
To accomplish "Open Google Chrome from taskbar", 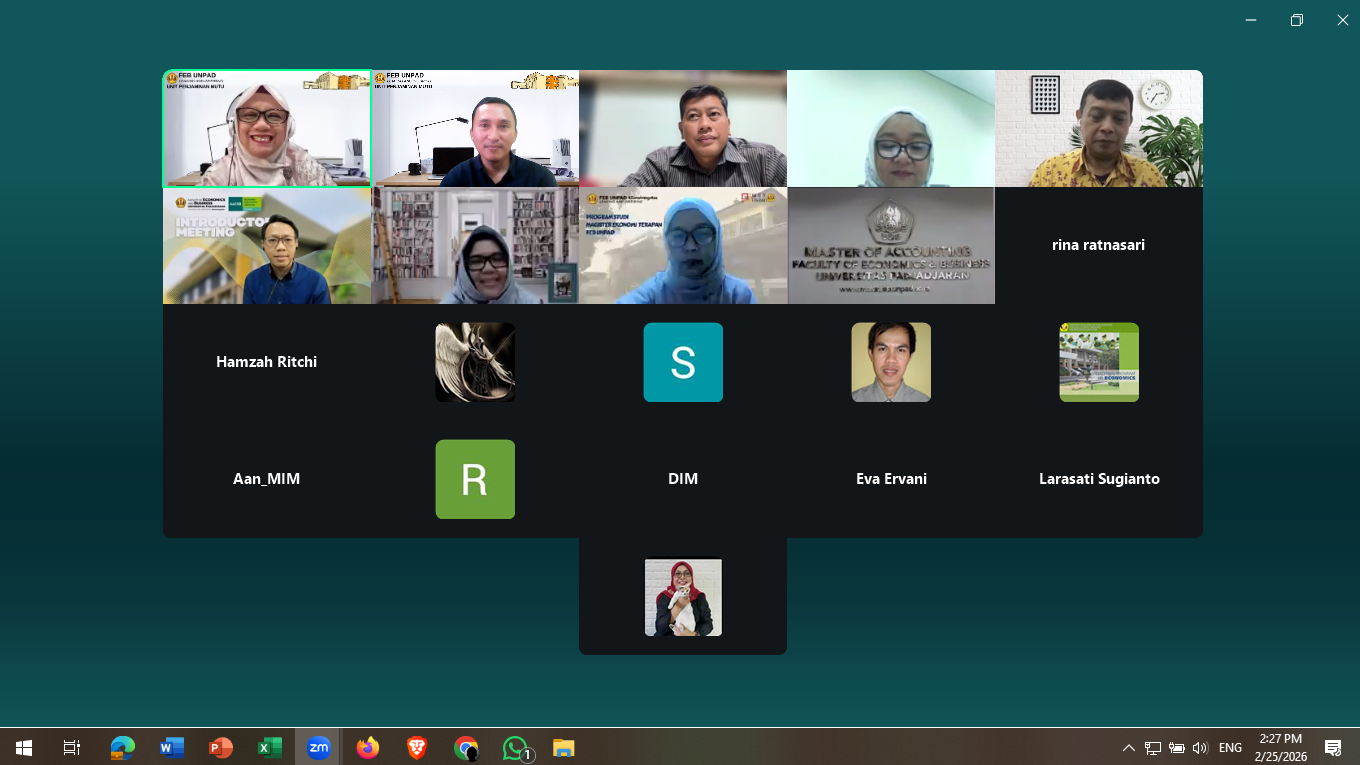I will (466, 747).
